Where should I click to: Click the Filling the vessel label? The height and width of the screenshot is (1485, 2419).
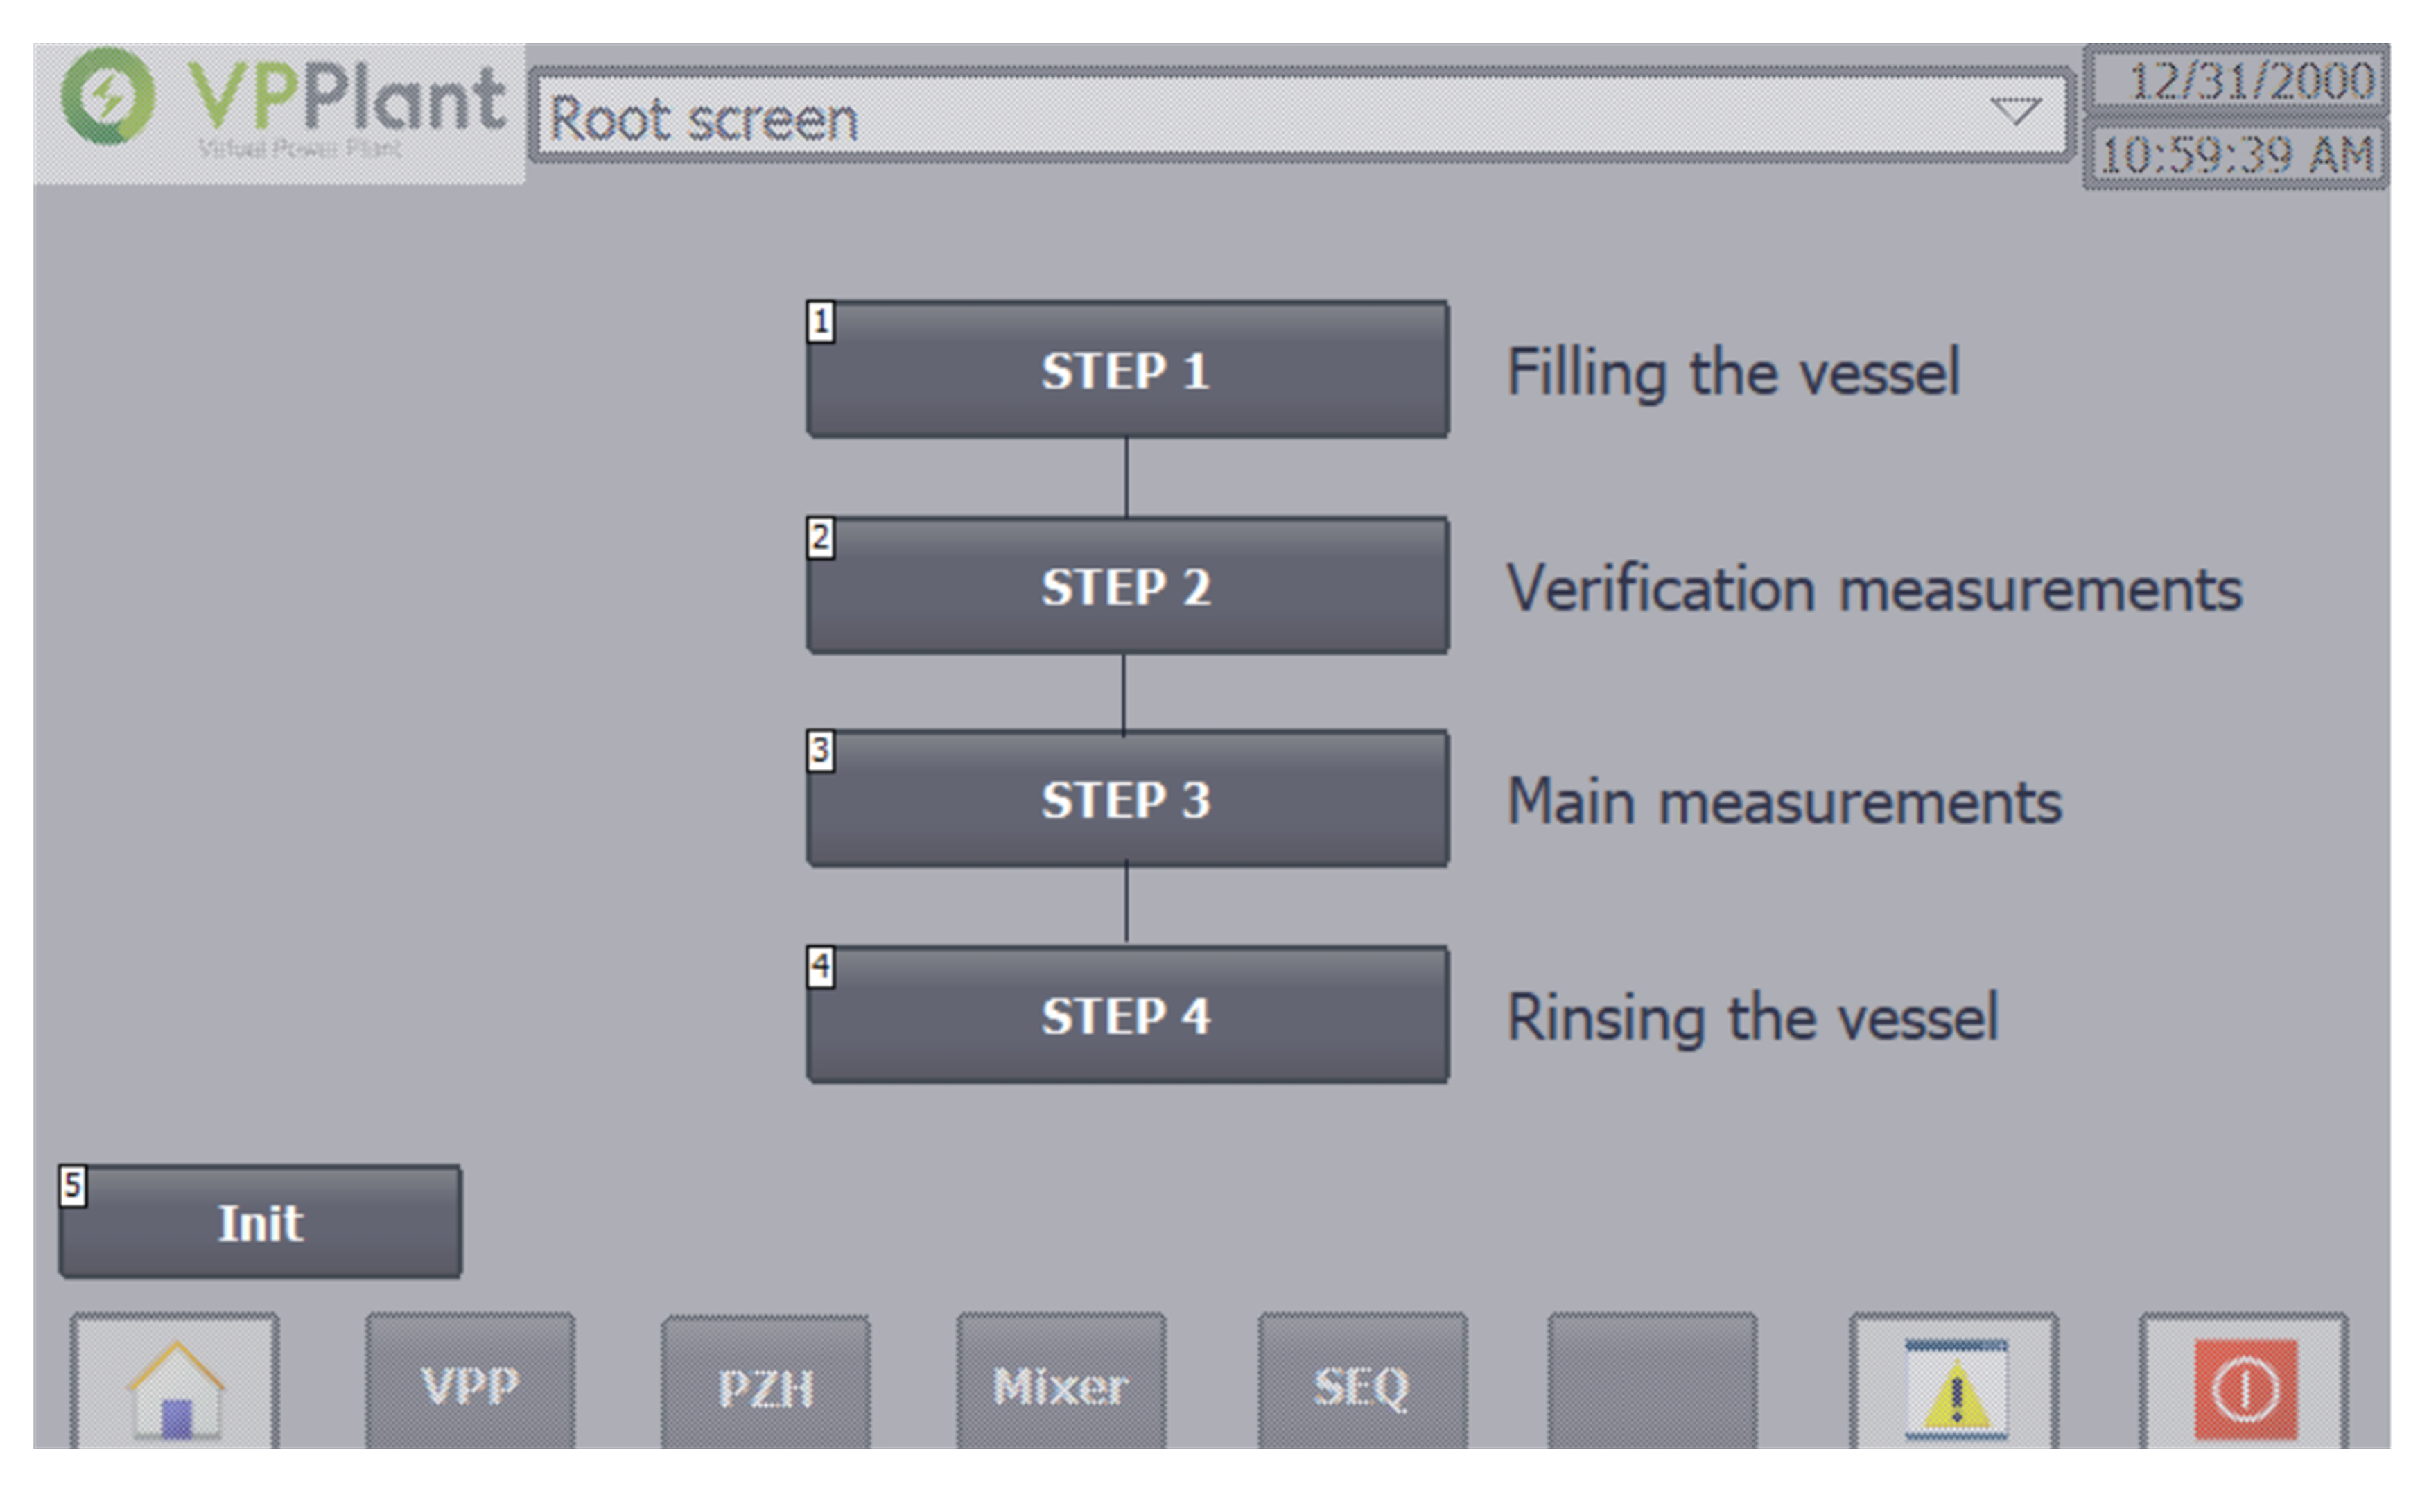click(1732, 372)
